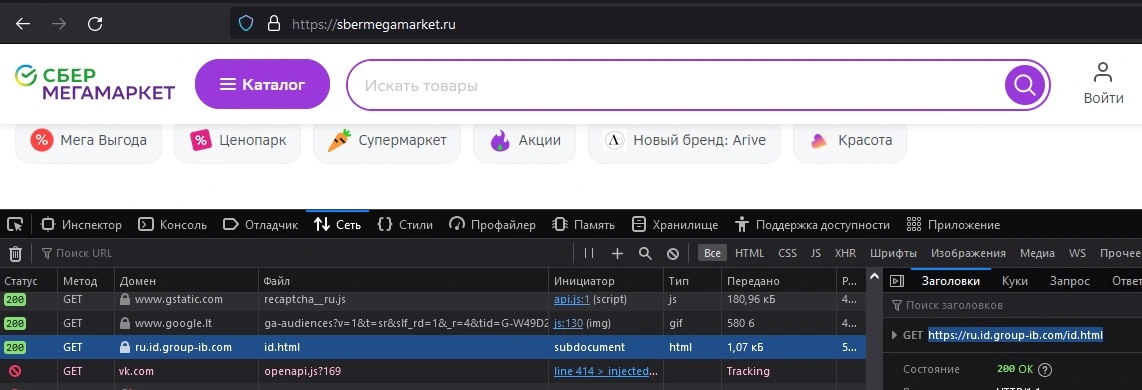Viewport: 1142px width, 390px height.
Task: Switch to the Запрос details tab
Action: 1069,281
